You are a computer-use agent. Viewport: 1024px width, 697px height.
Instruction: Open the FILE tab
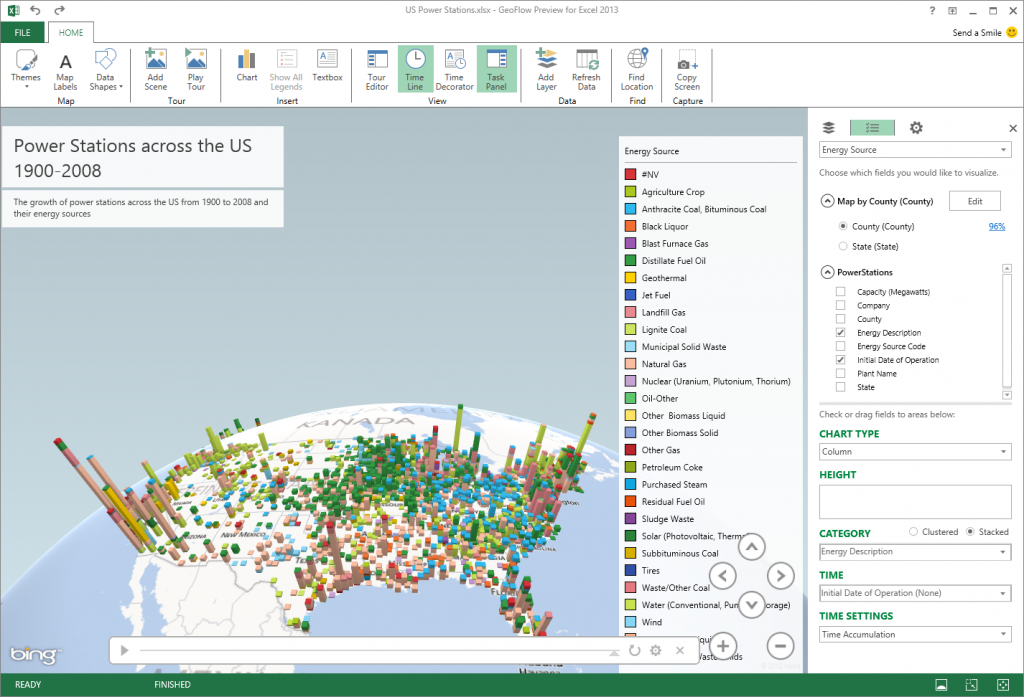pos(22,32)
